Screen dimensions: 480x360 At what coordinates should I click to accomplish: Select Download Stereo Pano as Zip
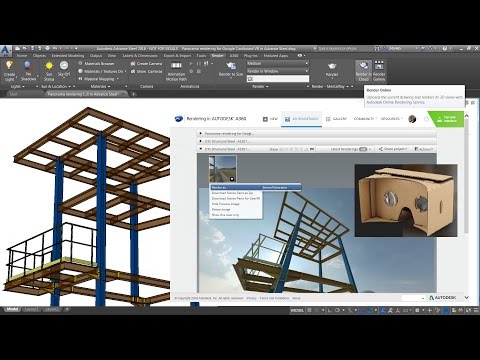(x=232, y=193)
